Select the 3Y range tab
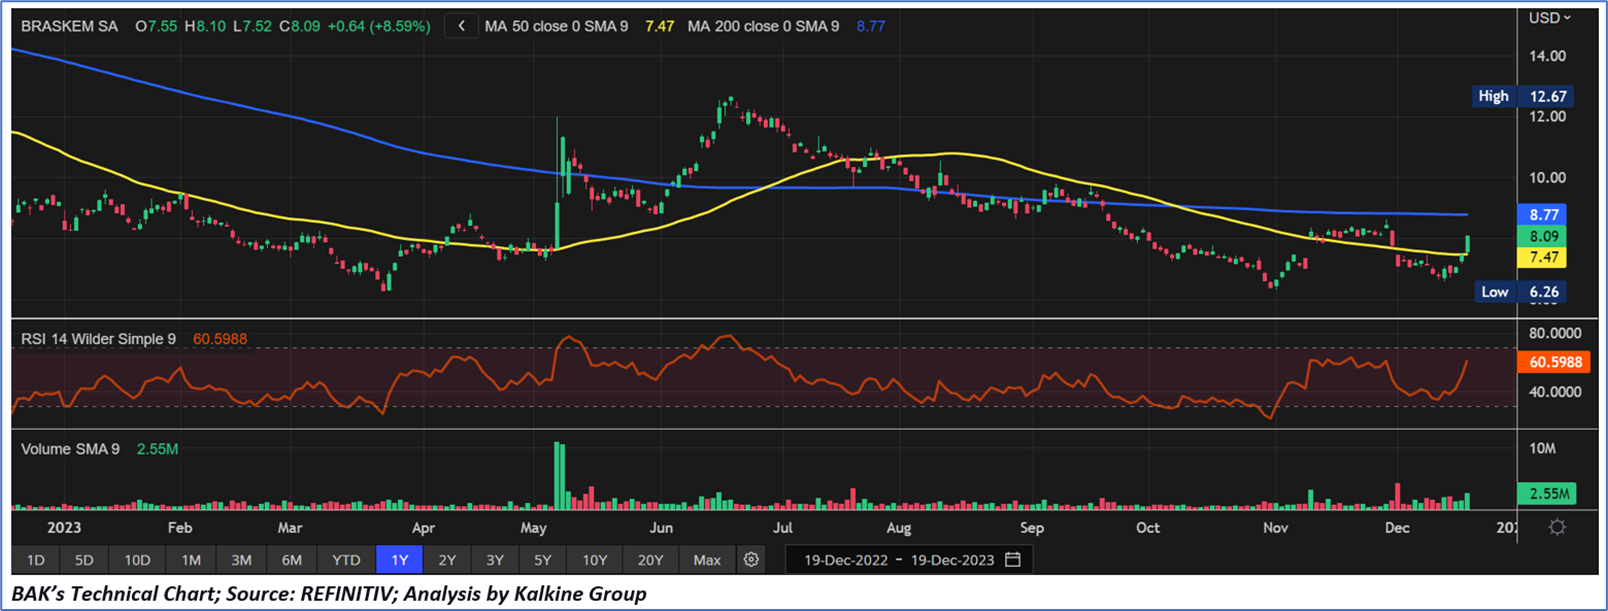The height and width of the screenshot is (611, 1608). coord(494,560)
